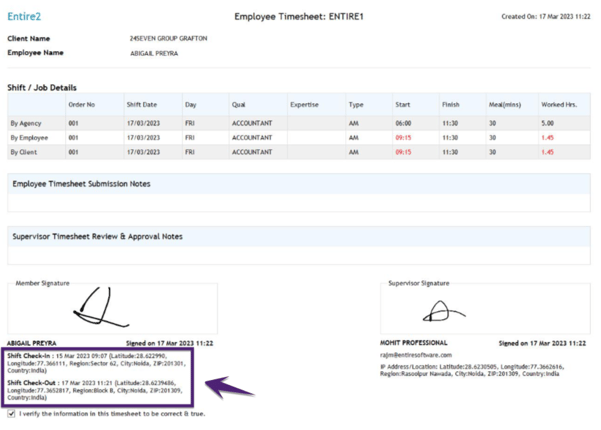Click the Entire2 logo
Viewport: 601px width, 430px height.
(x=24, y=17)
